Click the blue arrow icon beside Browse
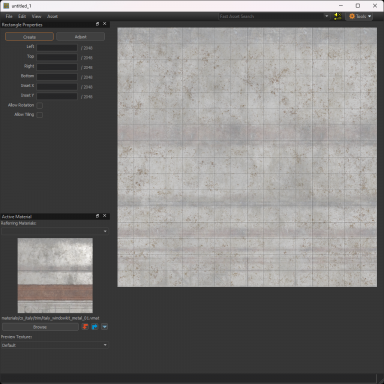 tap(95, 327)
